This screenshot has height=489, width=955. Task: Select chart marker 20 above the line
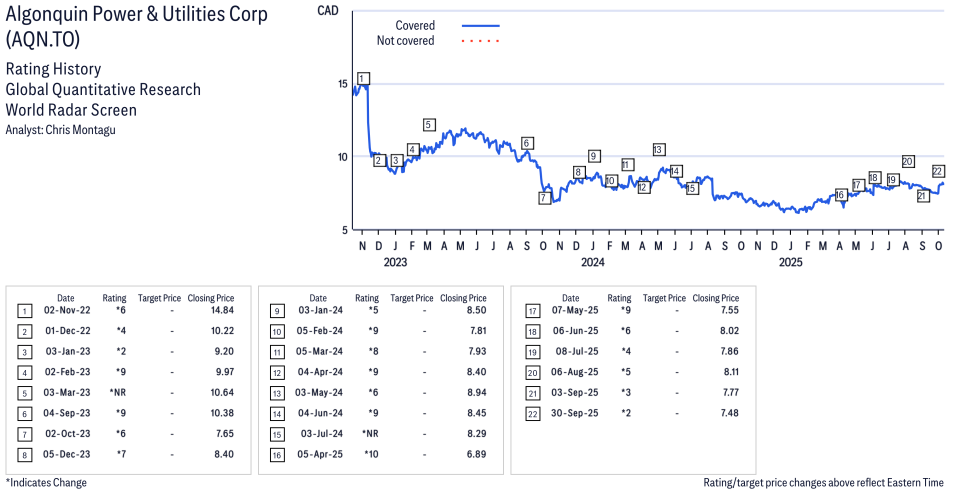pyautogui.click(x=908, y=161)
